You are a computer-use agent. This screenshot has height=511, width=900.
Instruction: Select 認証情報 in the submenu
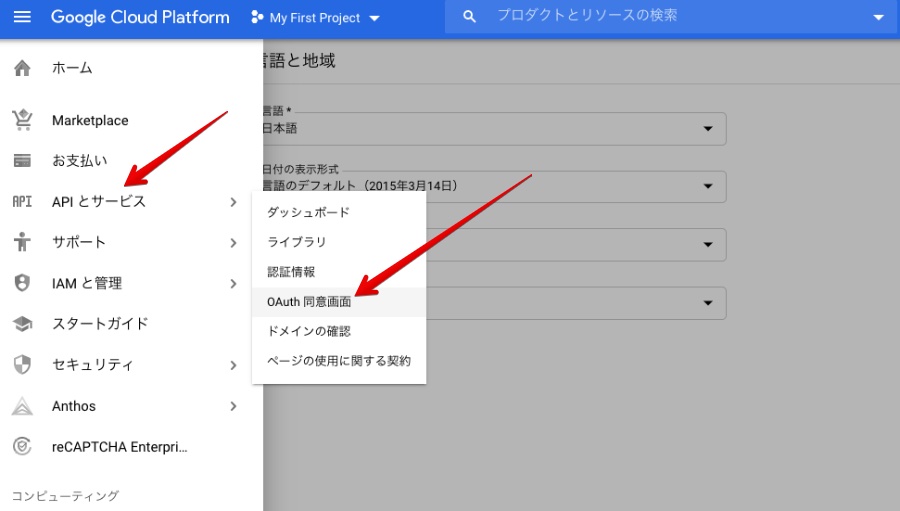(339, 272)
